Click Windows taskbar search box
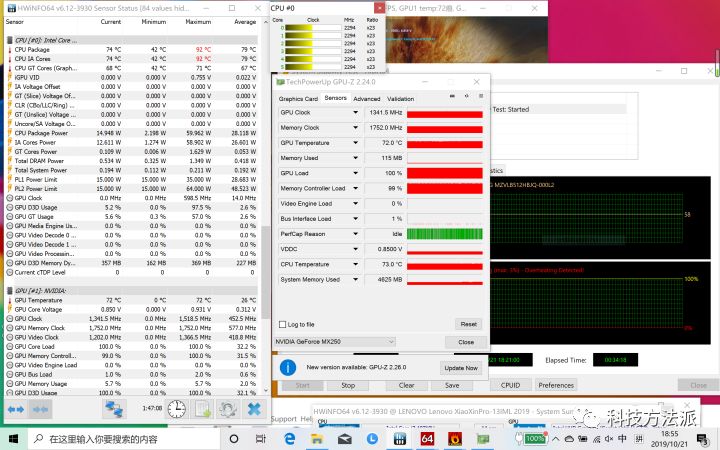 [124, 439]
